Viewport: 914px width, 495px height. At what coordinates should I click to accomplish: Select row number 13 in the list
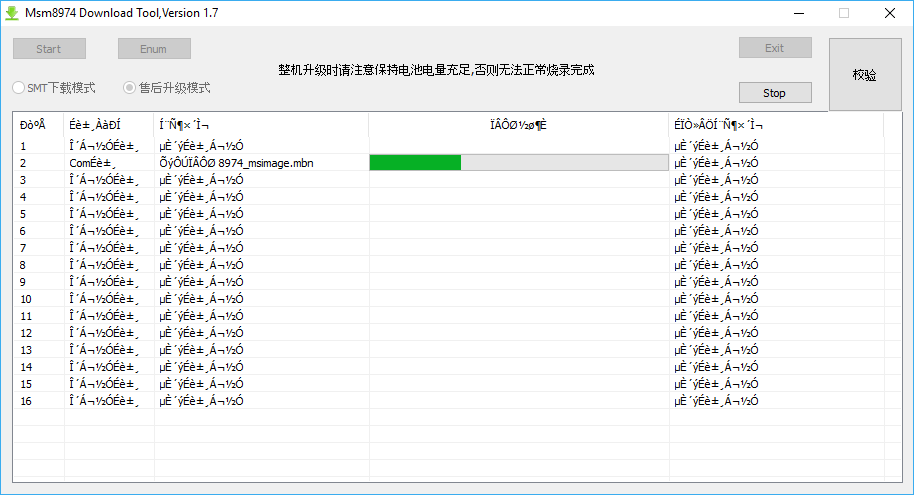[26, 350]
